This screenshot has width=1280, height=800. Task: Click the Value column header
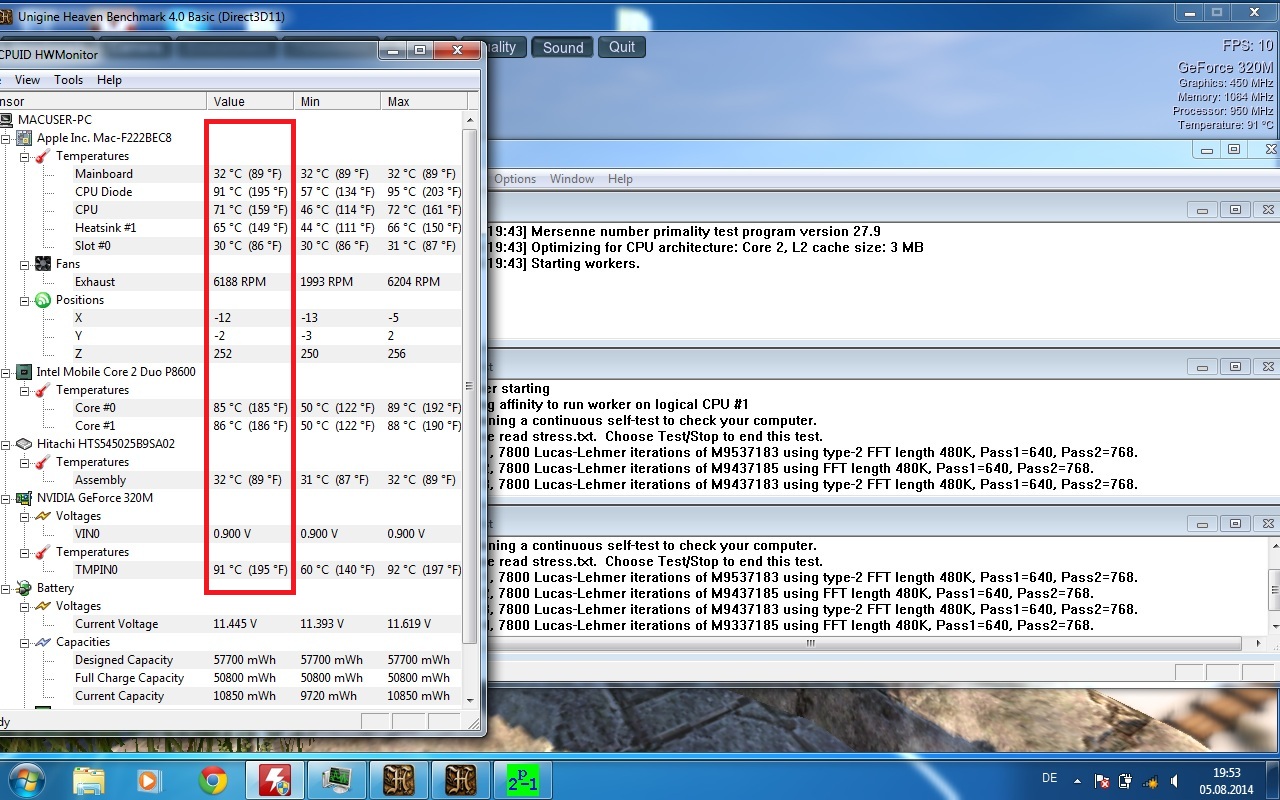tap(251, 101)
